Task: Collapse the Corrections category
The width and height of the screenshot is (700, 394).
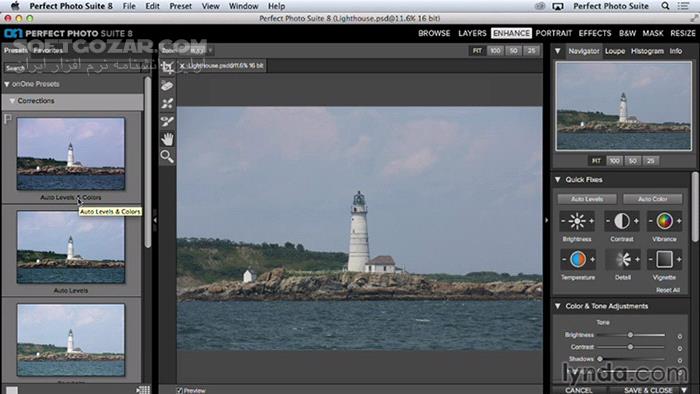Action: click(12, 101)
